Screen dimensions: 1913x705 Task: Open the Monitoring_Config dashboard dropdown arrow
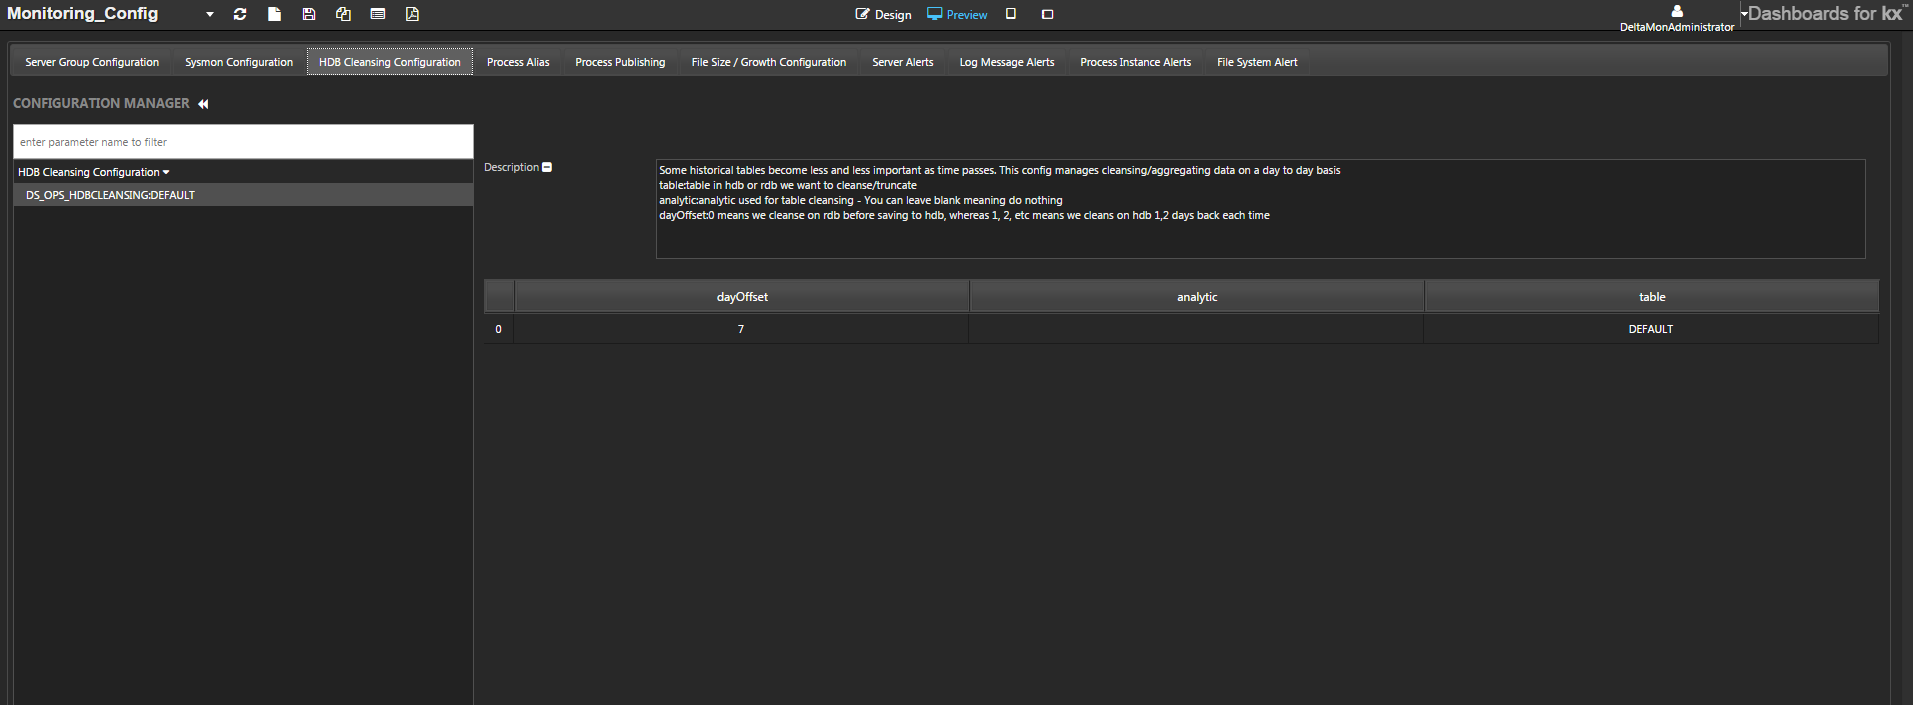click(x=210, y=14)
